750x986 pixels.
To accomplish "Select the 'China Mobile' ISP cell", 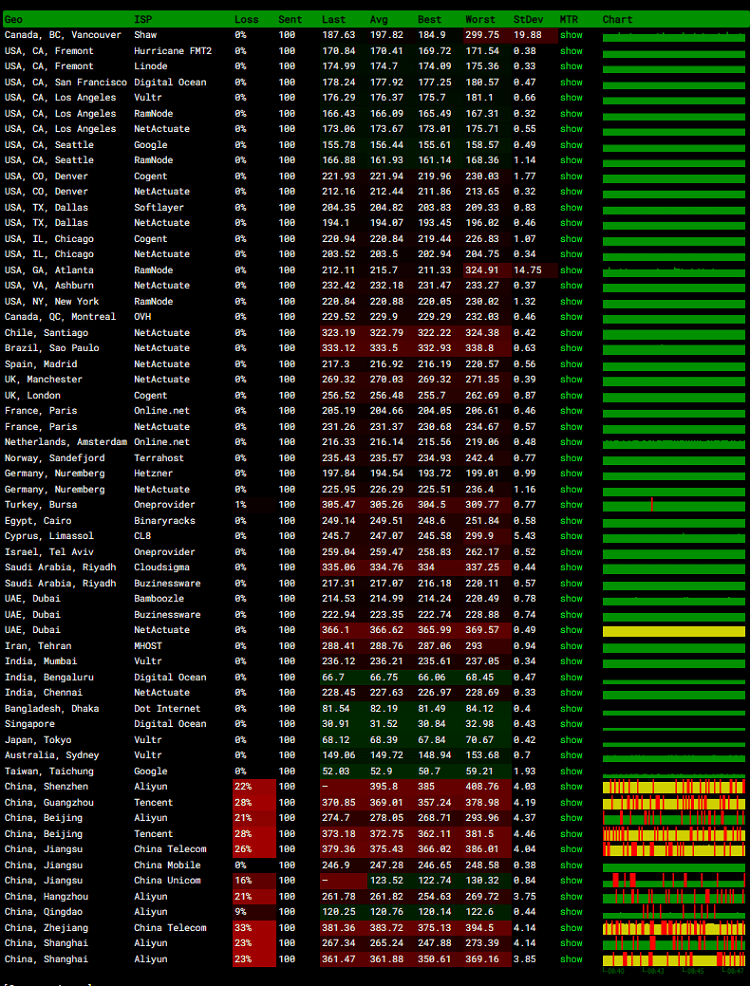I will pyautogui.click(x=167, y=865).
